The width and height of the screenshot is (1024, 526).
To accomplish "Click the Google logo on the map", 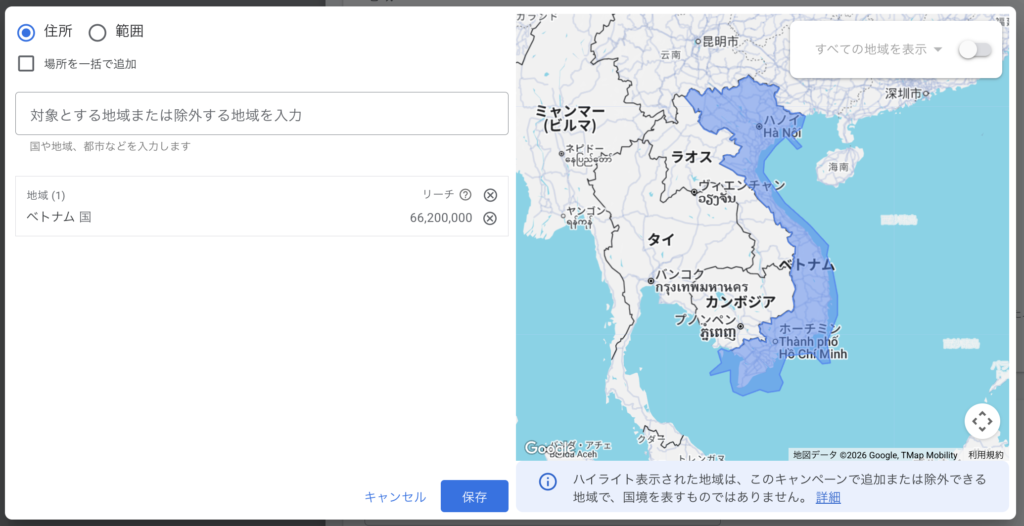I will point(549,448).
